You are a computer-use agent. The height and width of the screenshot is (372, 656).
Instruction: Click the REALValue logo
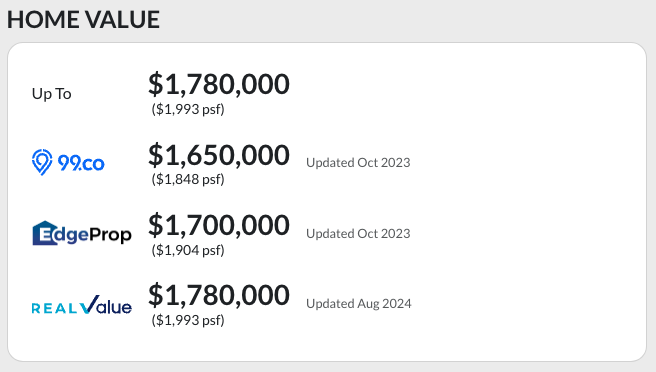click(82, 305)
